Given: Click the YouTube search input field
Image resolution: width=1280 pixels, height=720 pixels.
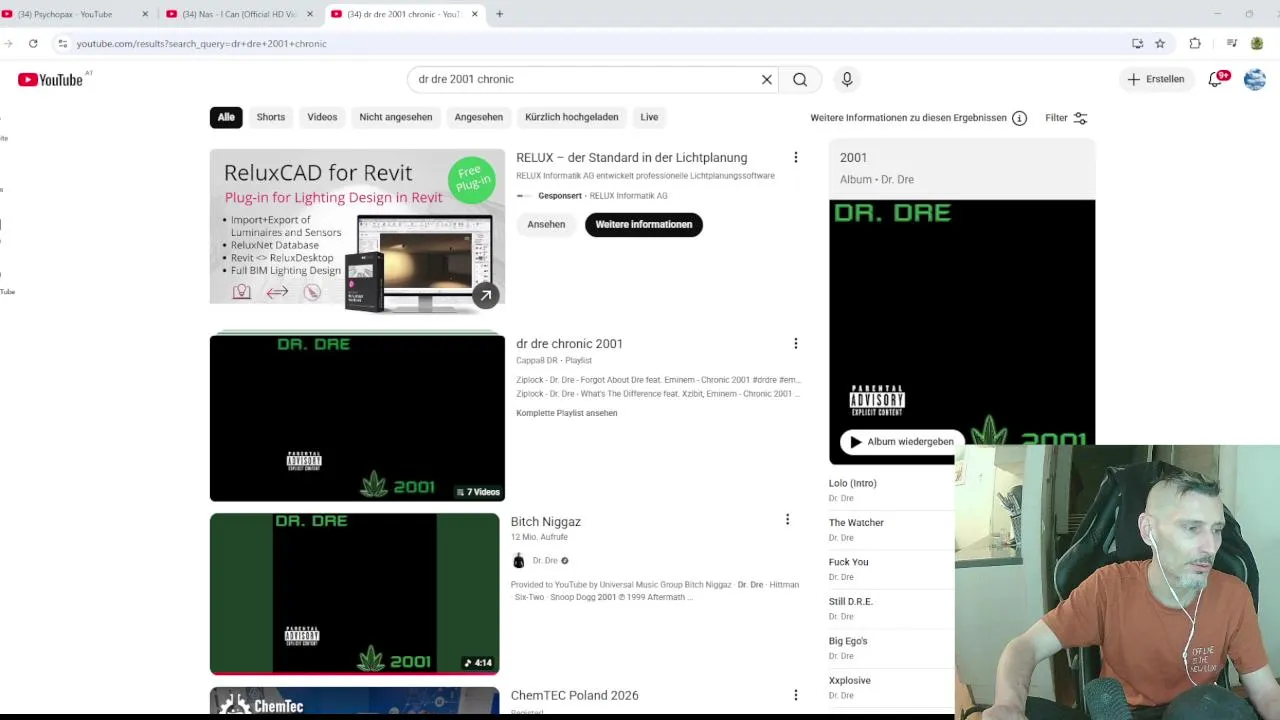Looking at the screenshot, I should click(x=585, y=80).
